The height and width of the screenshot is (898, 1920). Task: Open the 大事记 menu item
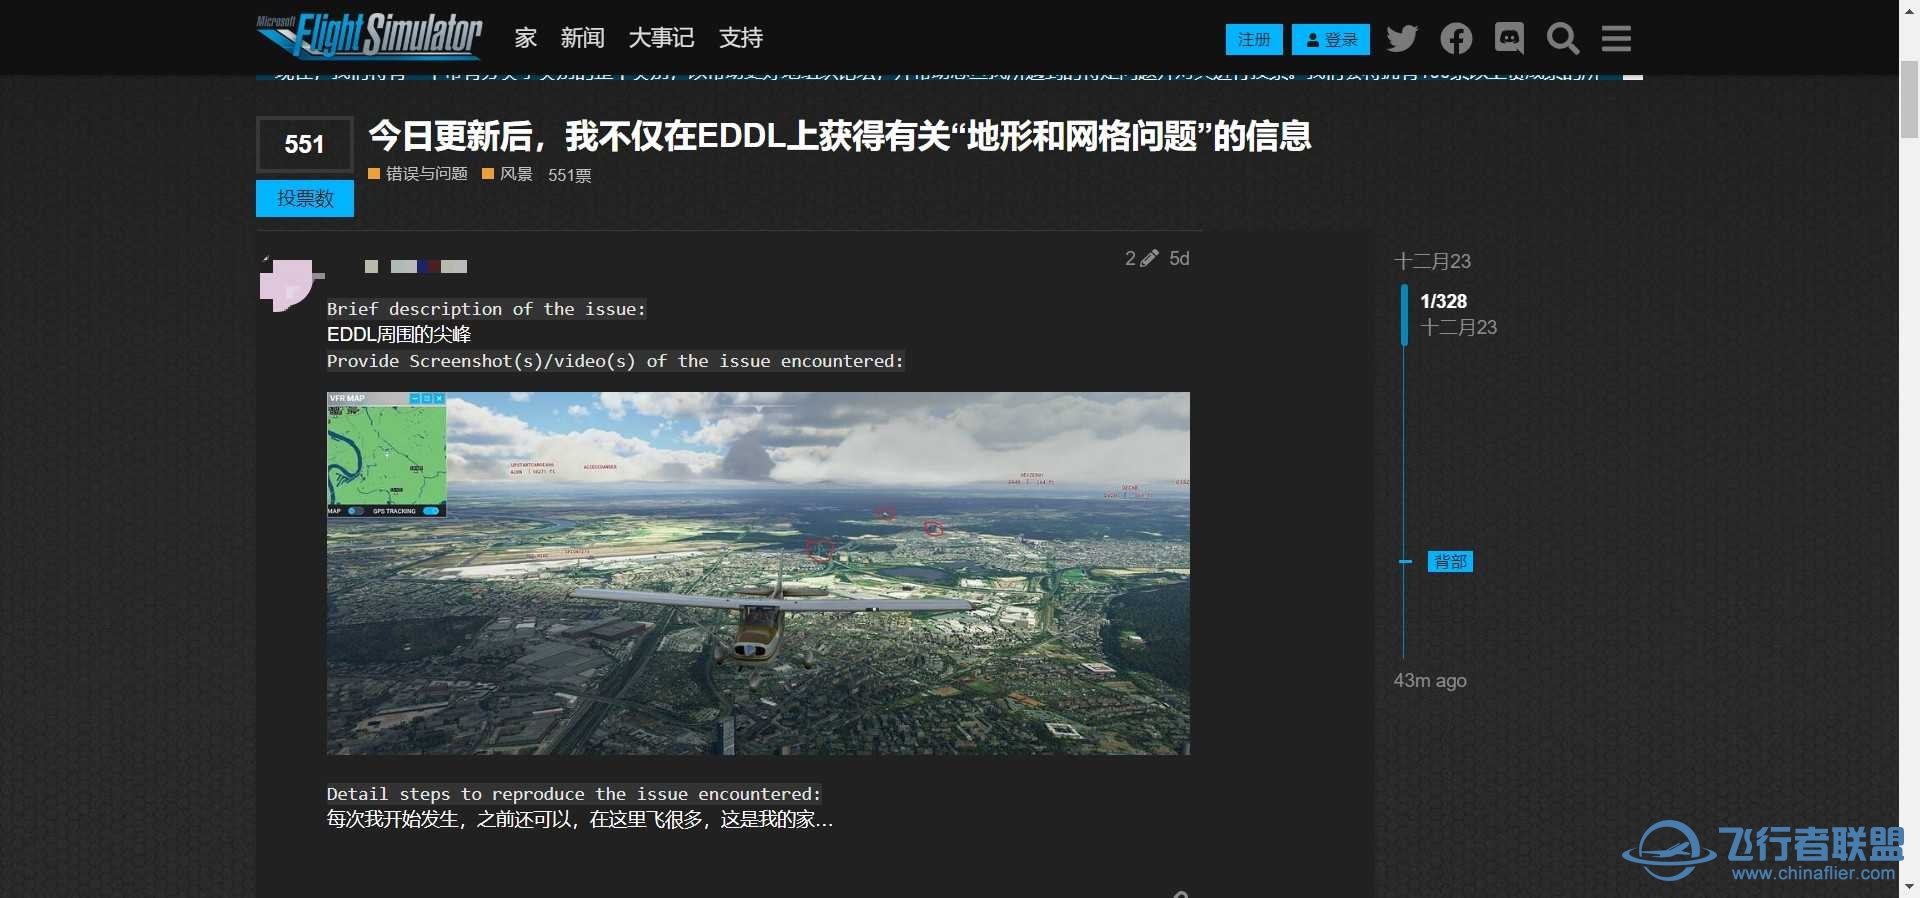point(661,38)
